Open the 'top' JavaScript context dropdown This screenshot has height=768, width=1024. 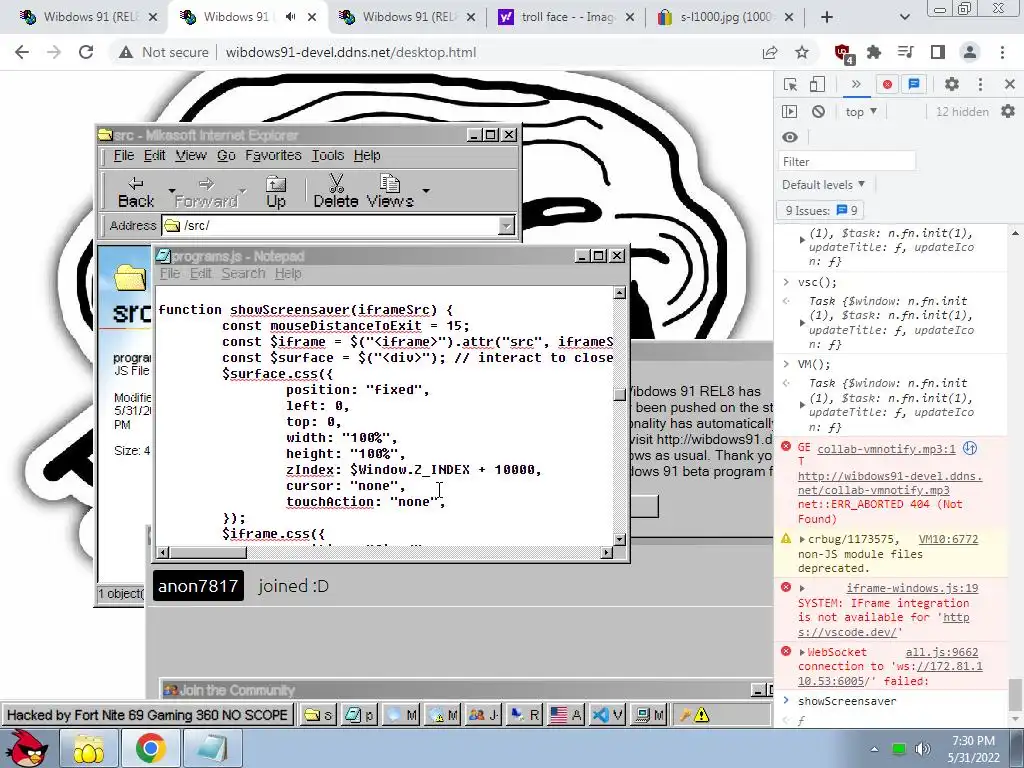[861, 112]
